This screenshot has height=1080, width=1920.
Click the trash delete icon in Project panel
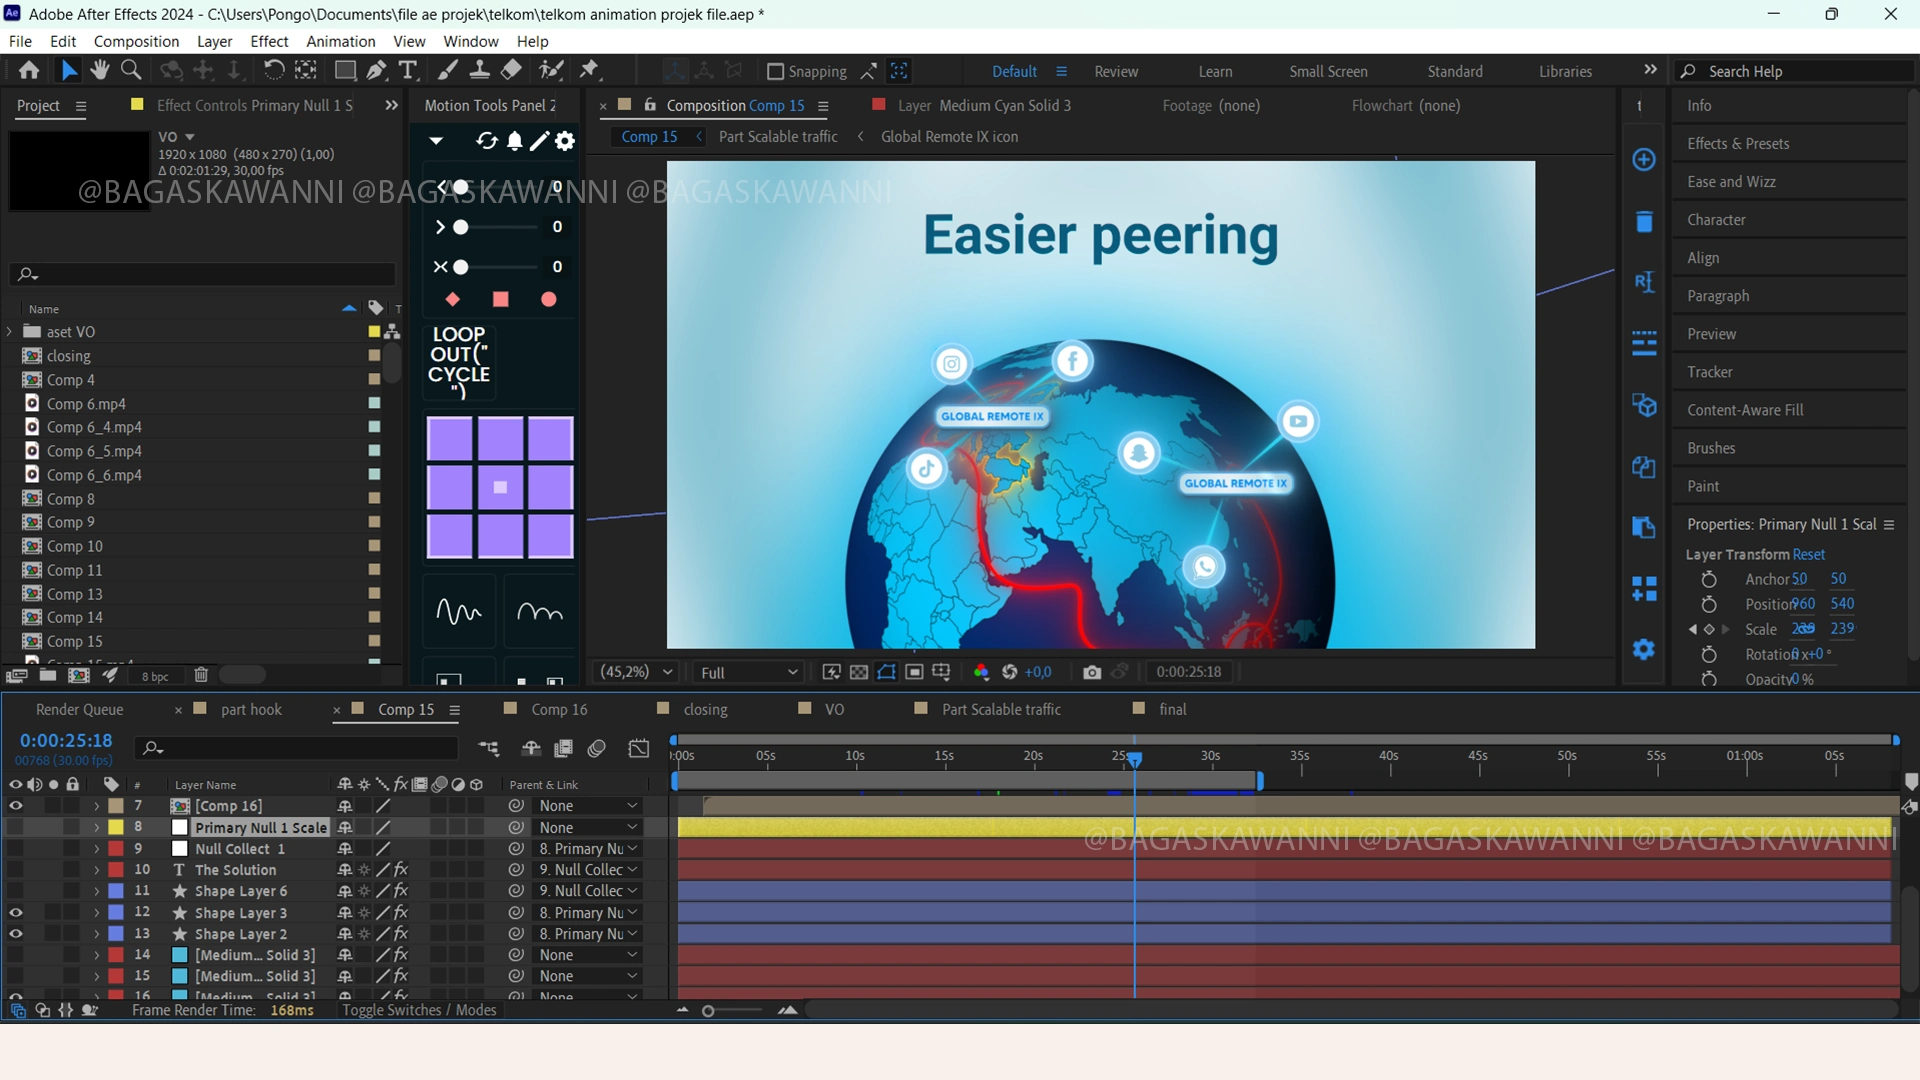[x=201, y=676]
